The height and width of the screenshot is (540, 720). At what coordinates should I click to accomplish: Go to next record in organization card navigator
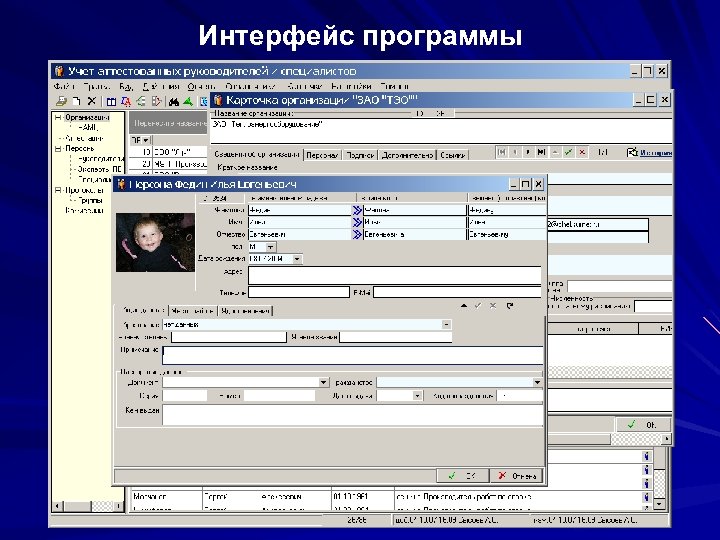[x=528, y=152]
